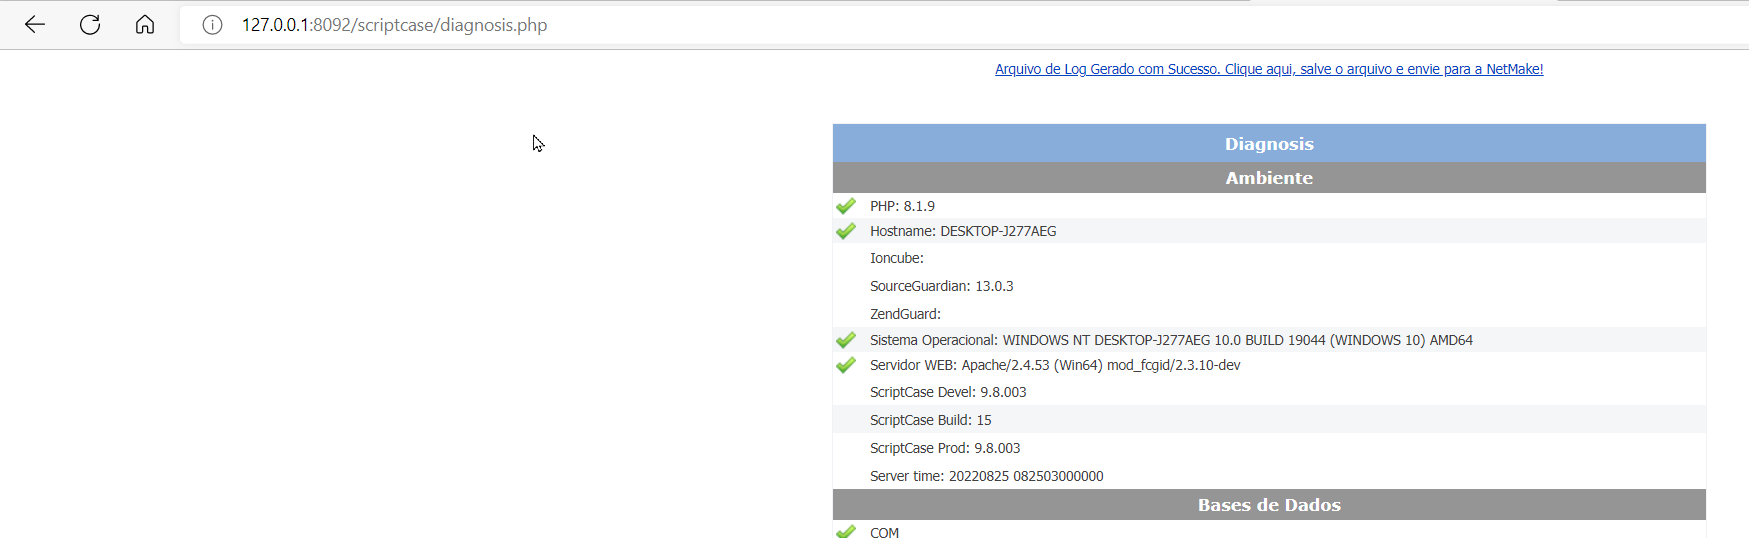
Task: Select the Bases de Dados section header
Action: (1269, 505)
